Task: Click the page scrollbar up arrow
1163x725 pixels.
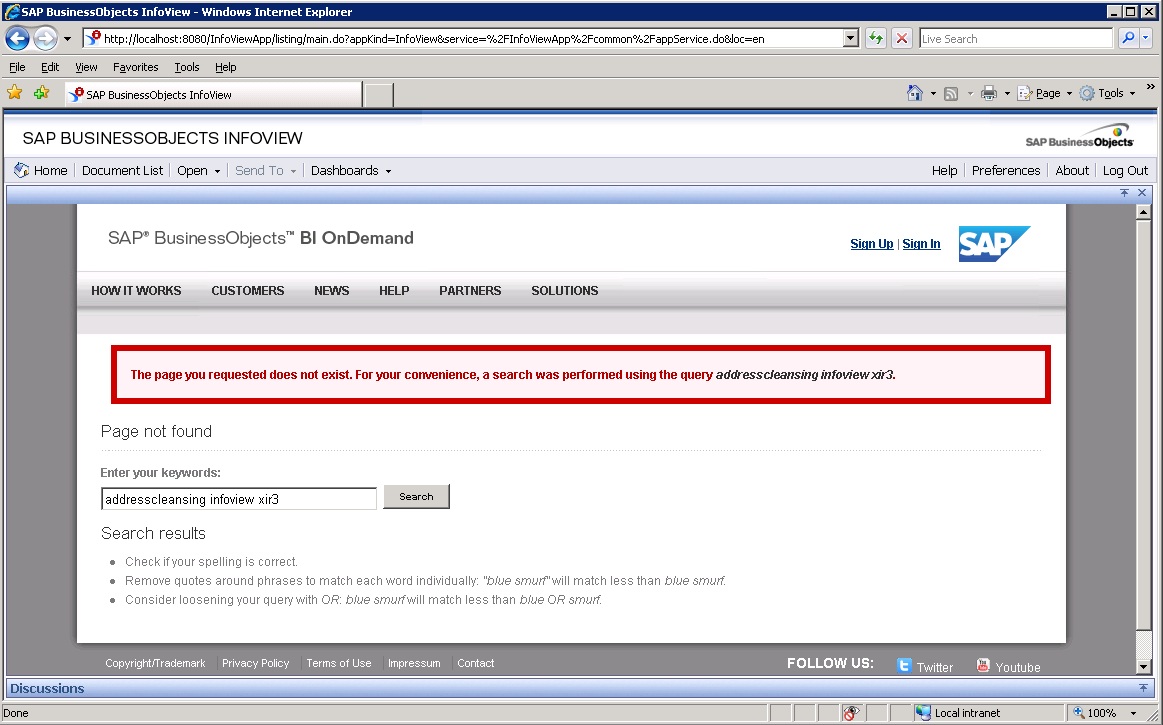Action: [1143, 212]
